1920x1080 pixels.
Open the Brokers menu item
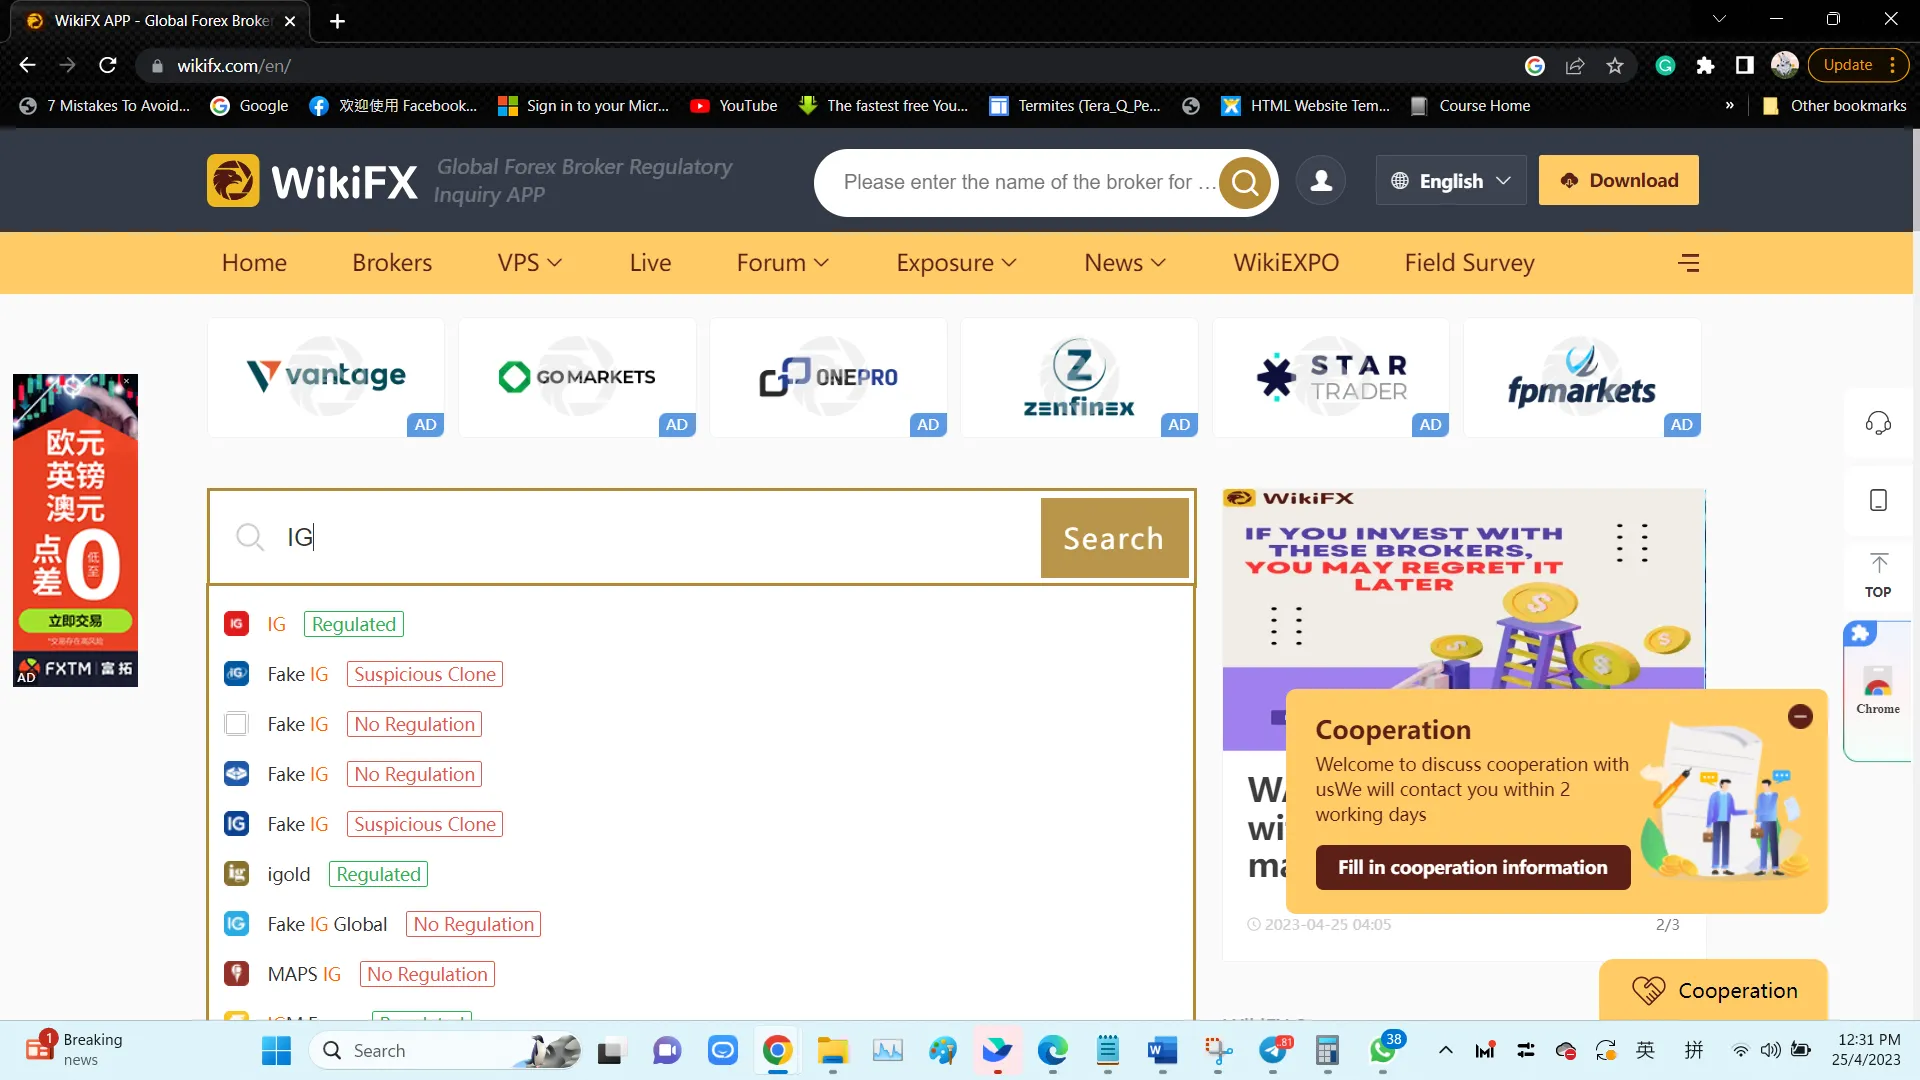(x=392, y=263)
